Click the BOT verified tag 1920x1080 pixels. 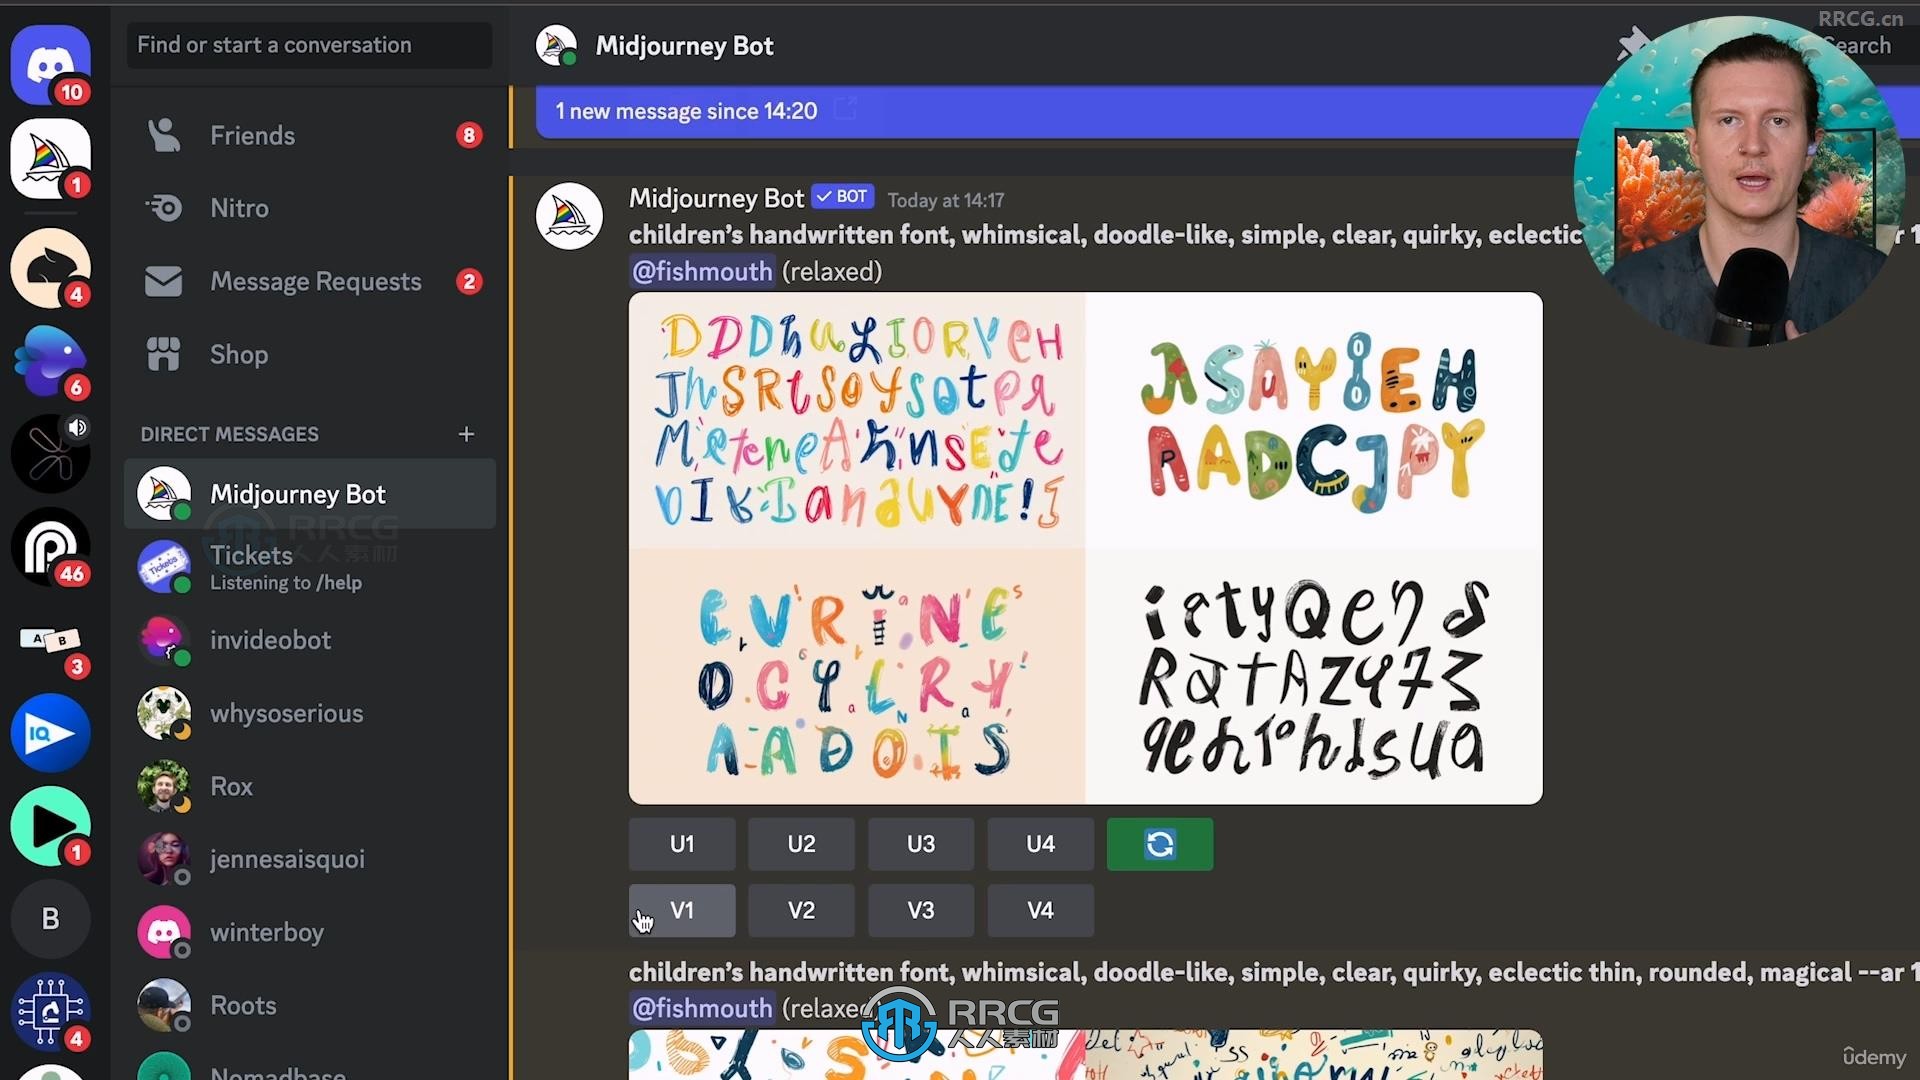[x=843, y=197]
